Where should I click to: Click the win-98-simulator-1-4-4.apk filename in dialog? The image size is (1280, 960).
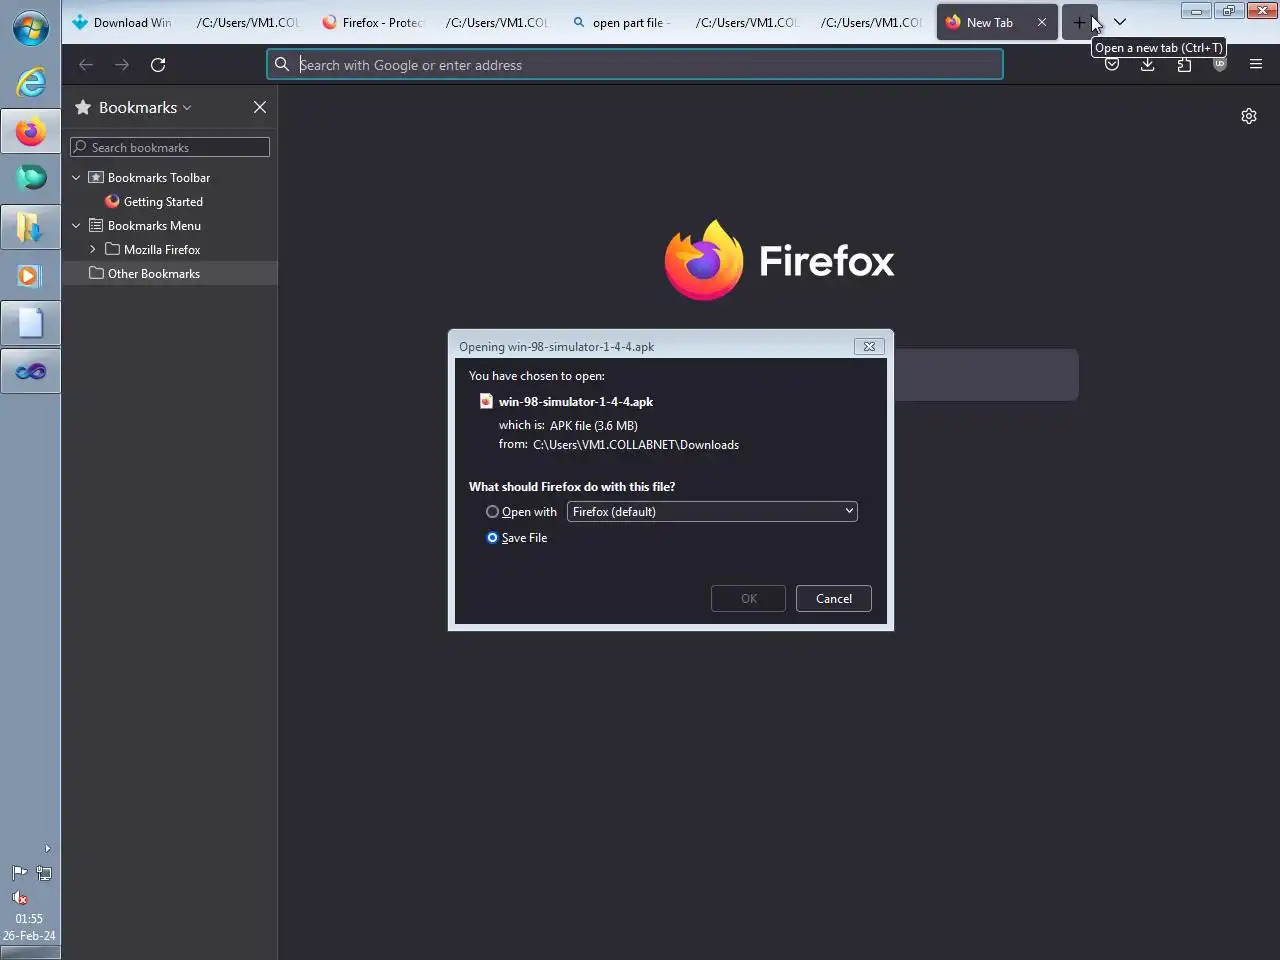[x=576, y=401]
